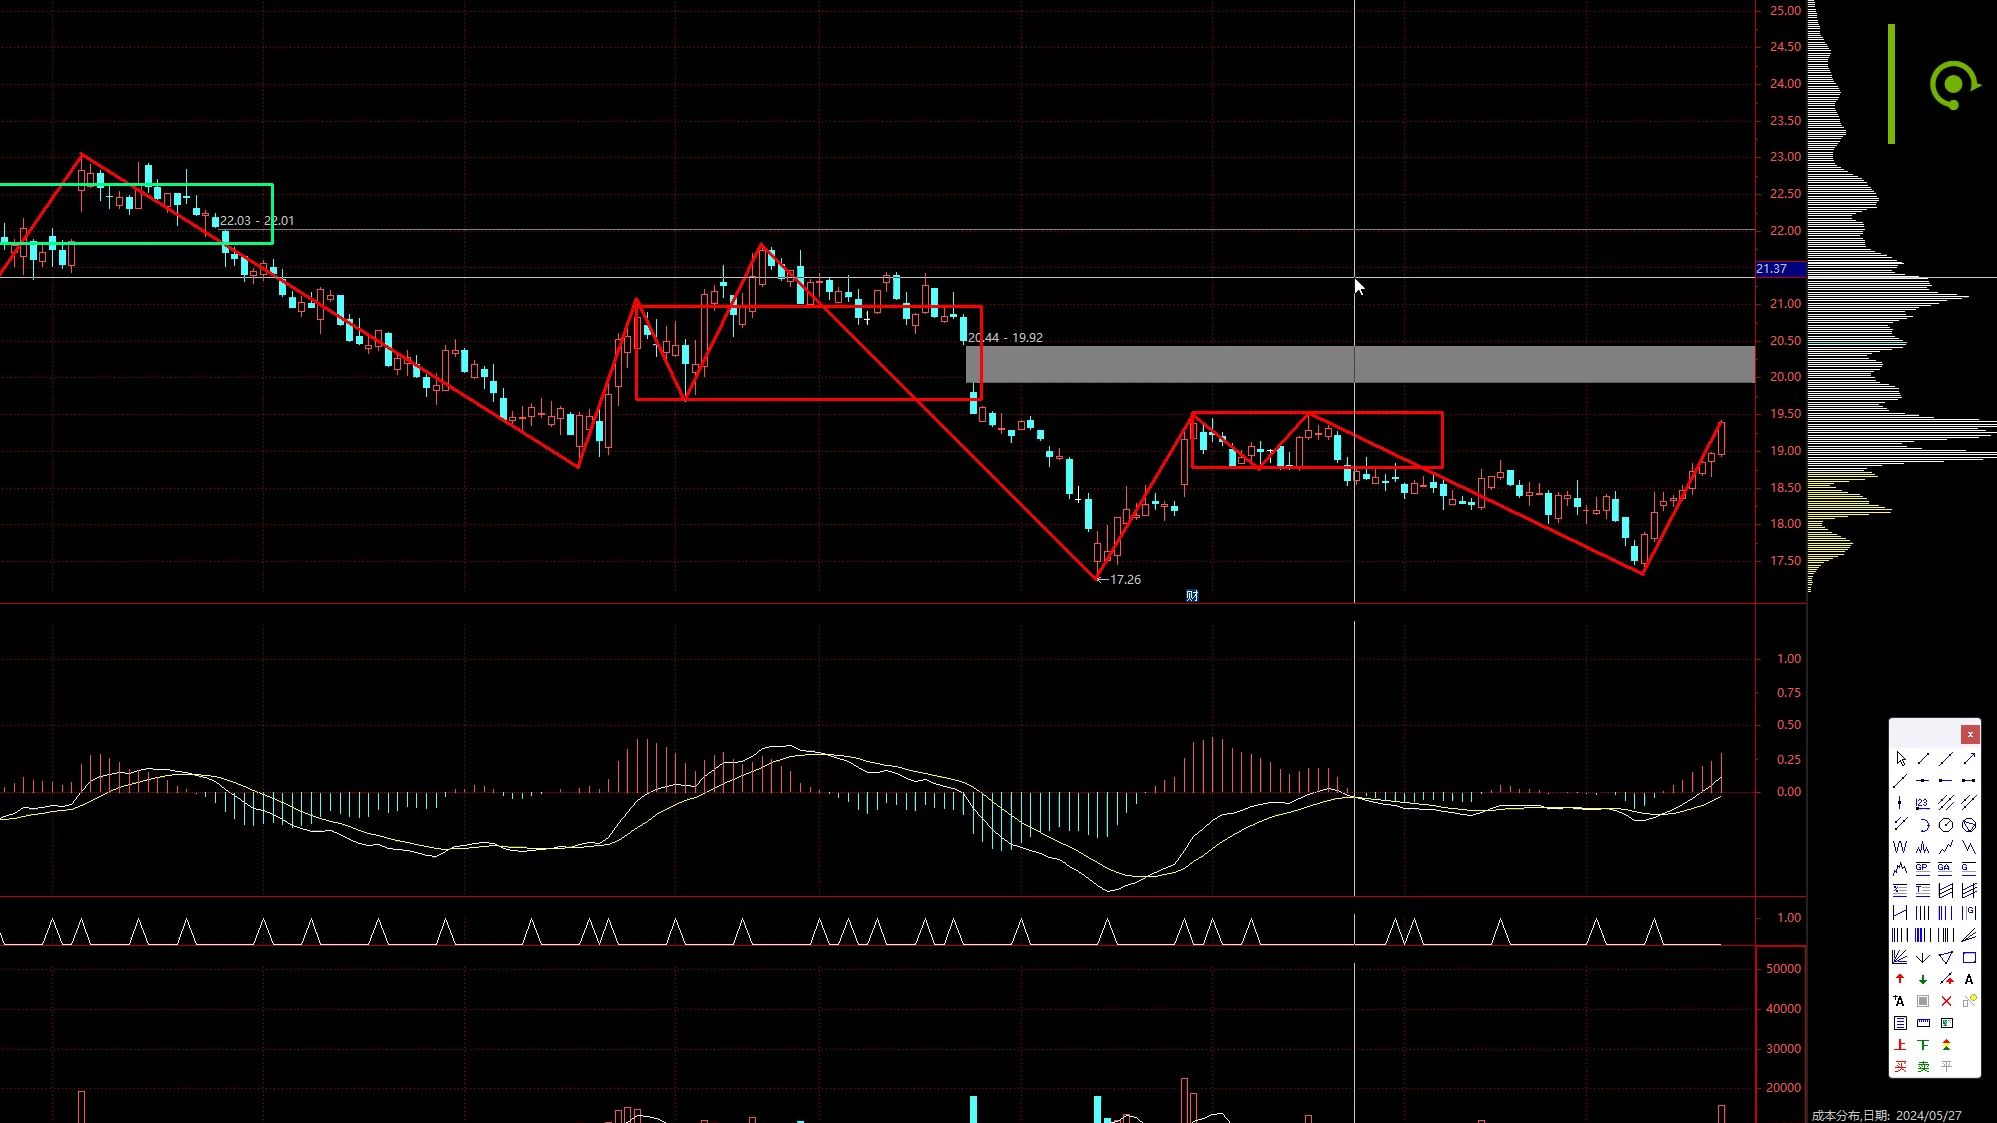Screen dimensions: 1997x1123
Task: Place the 买 buy marker
Action: tap(1900, 1066)
